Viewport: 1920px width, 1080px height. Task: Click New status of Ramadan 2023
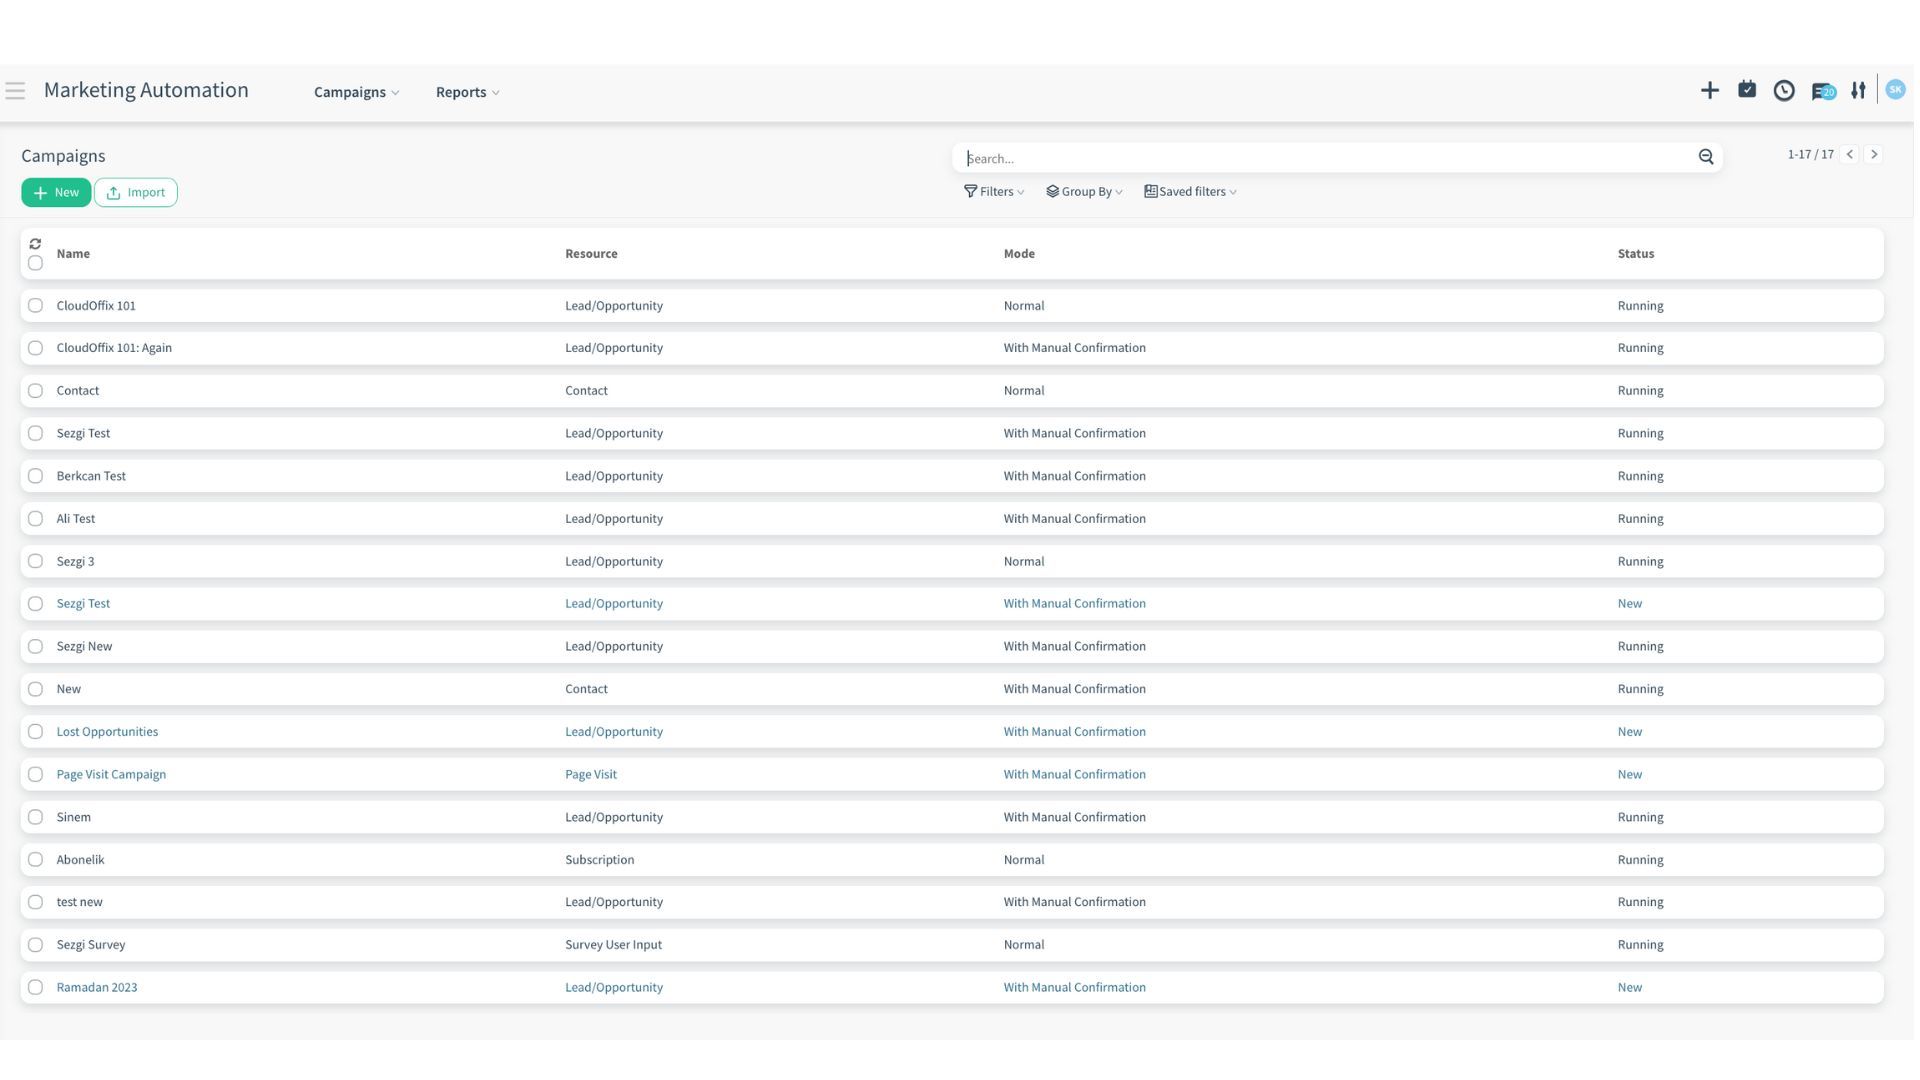[1629, 988]
